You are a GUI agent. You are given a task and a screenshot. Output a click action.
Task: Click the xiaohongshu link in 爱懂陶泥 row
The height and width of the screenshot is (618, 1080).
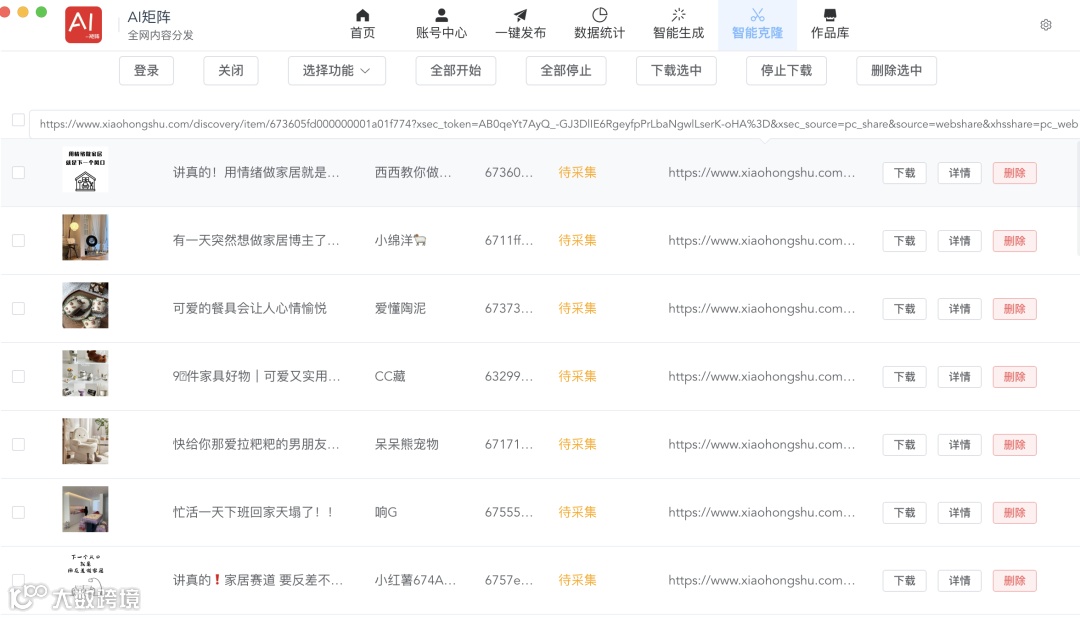[x=762, y=308]
